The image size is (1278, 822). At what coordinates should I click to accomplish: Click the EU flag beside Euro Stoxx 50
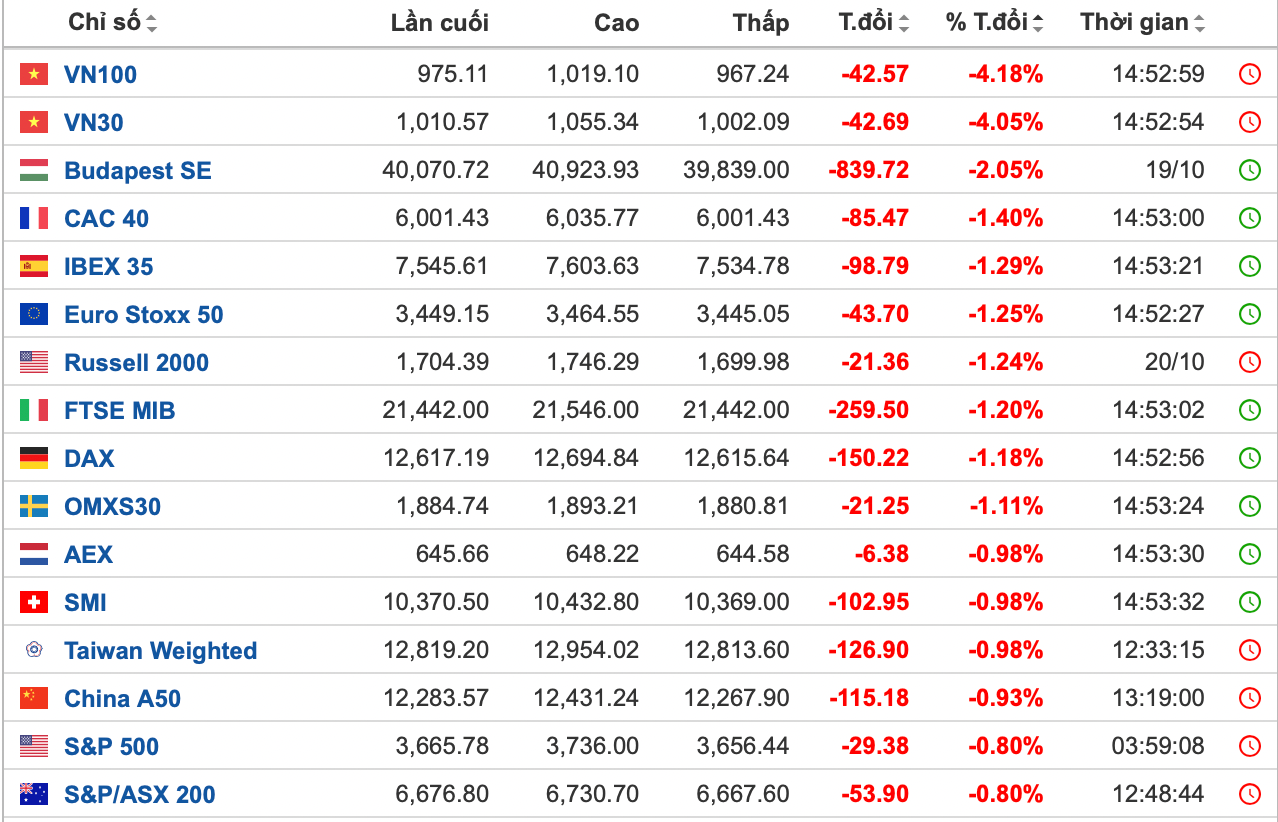(x=34, y=314)
